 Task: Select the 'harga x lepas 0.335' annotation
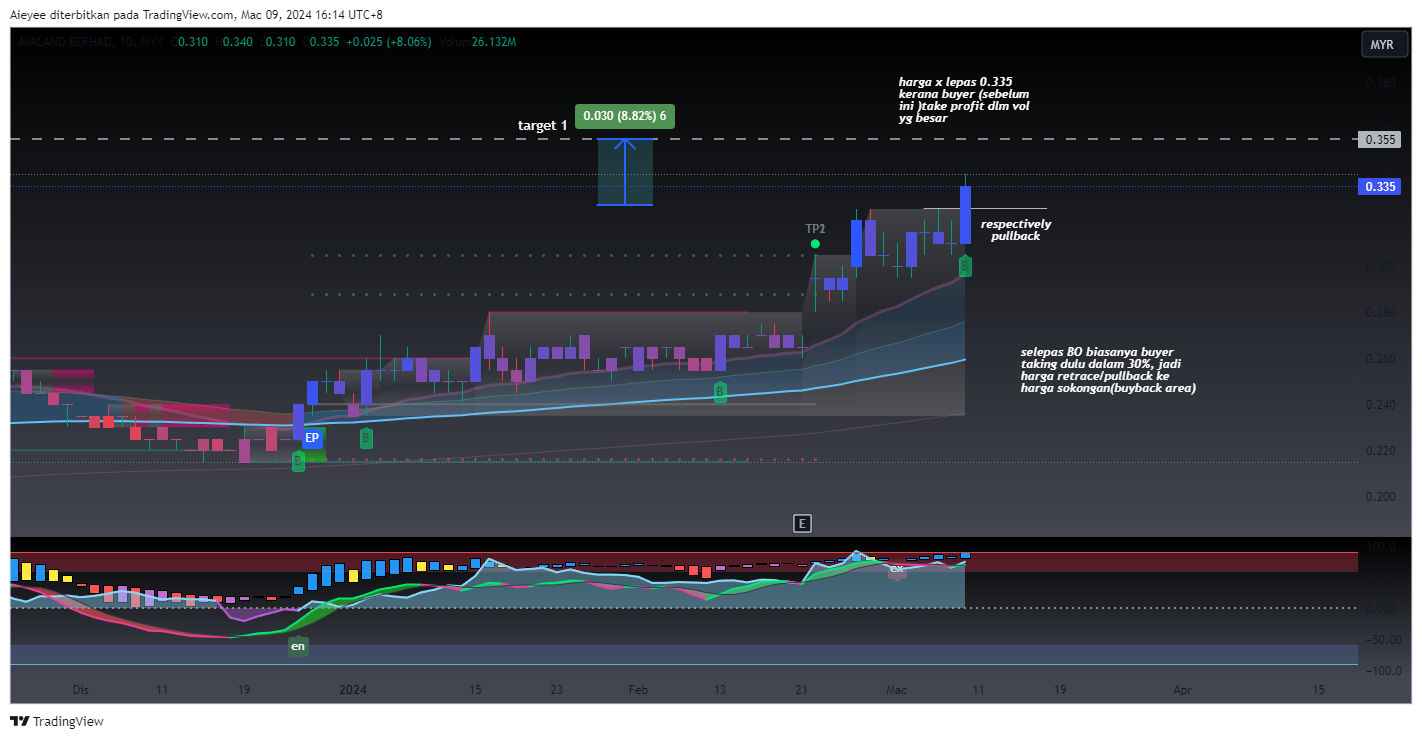pos(964,100)
